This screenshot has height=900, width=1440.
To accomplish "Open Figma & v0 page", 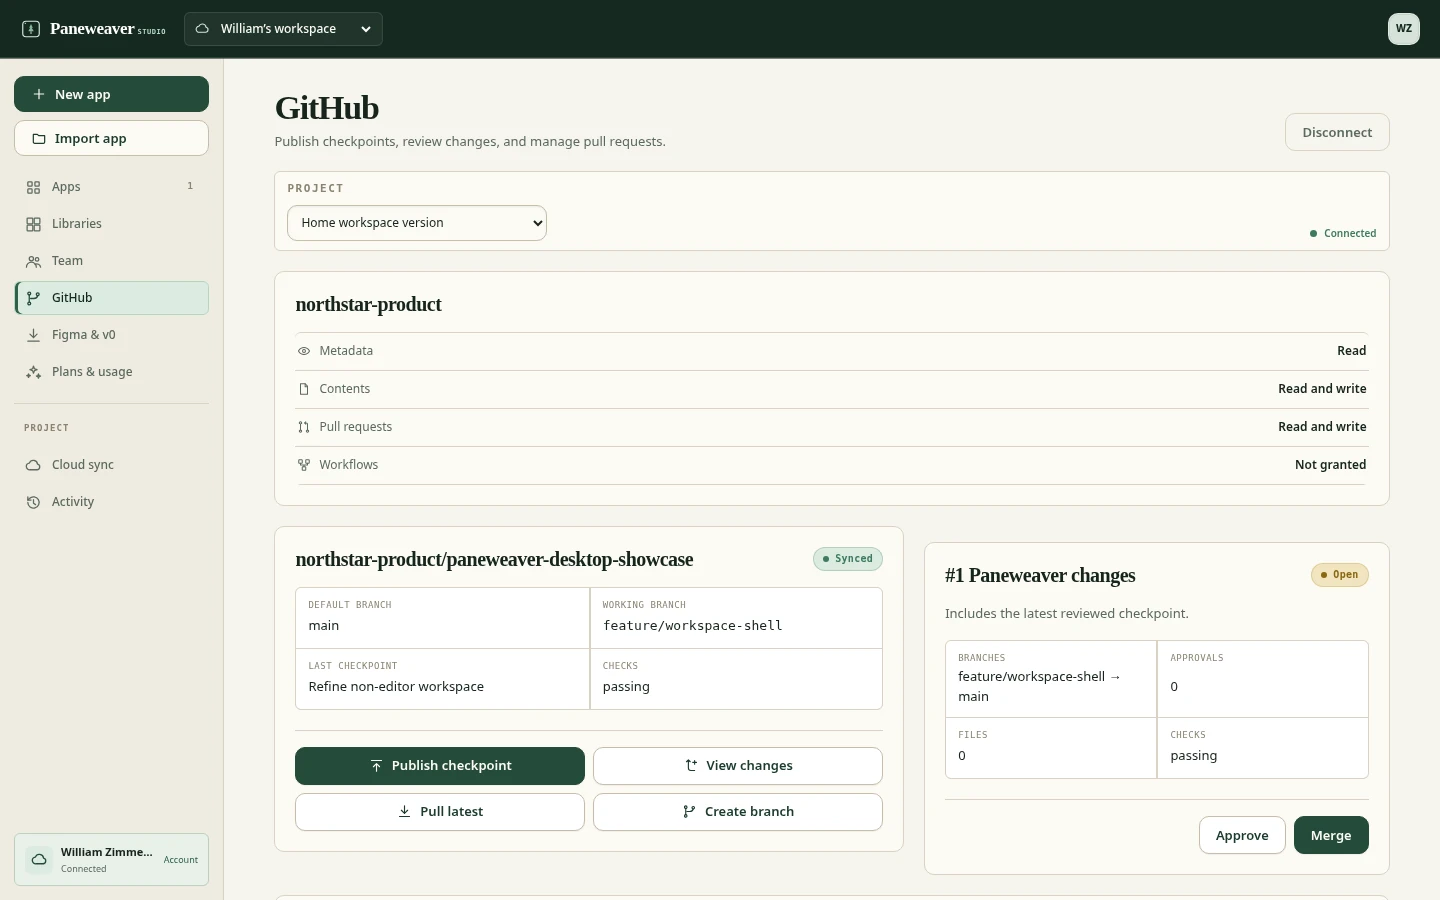I will coord(111,335).
